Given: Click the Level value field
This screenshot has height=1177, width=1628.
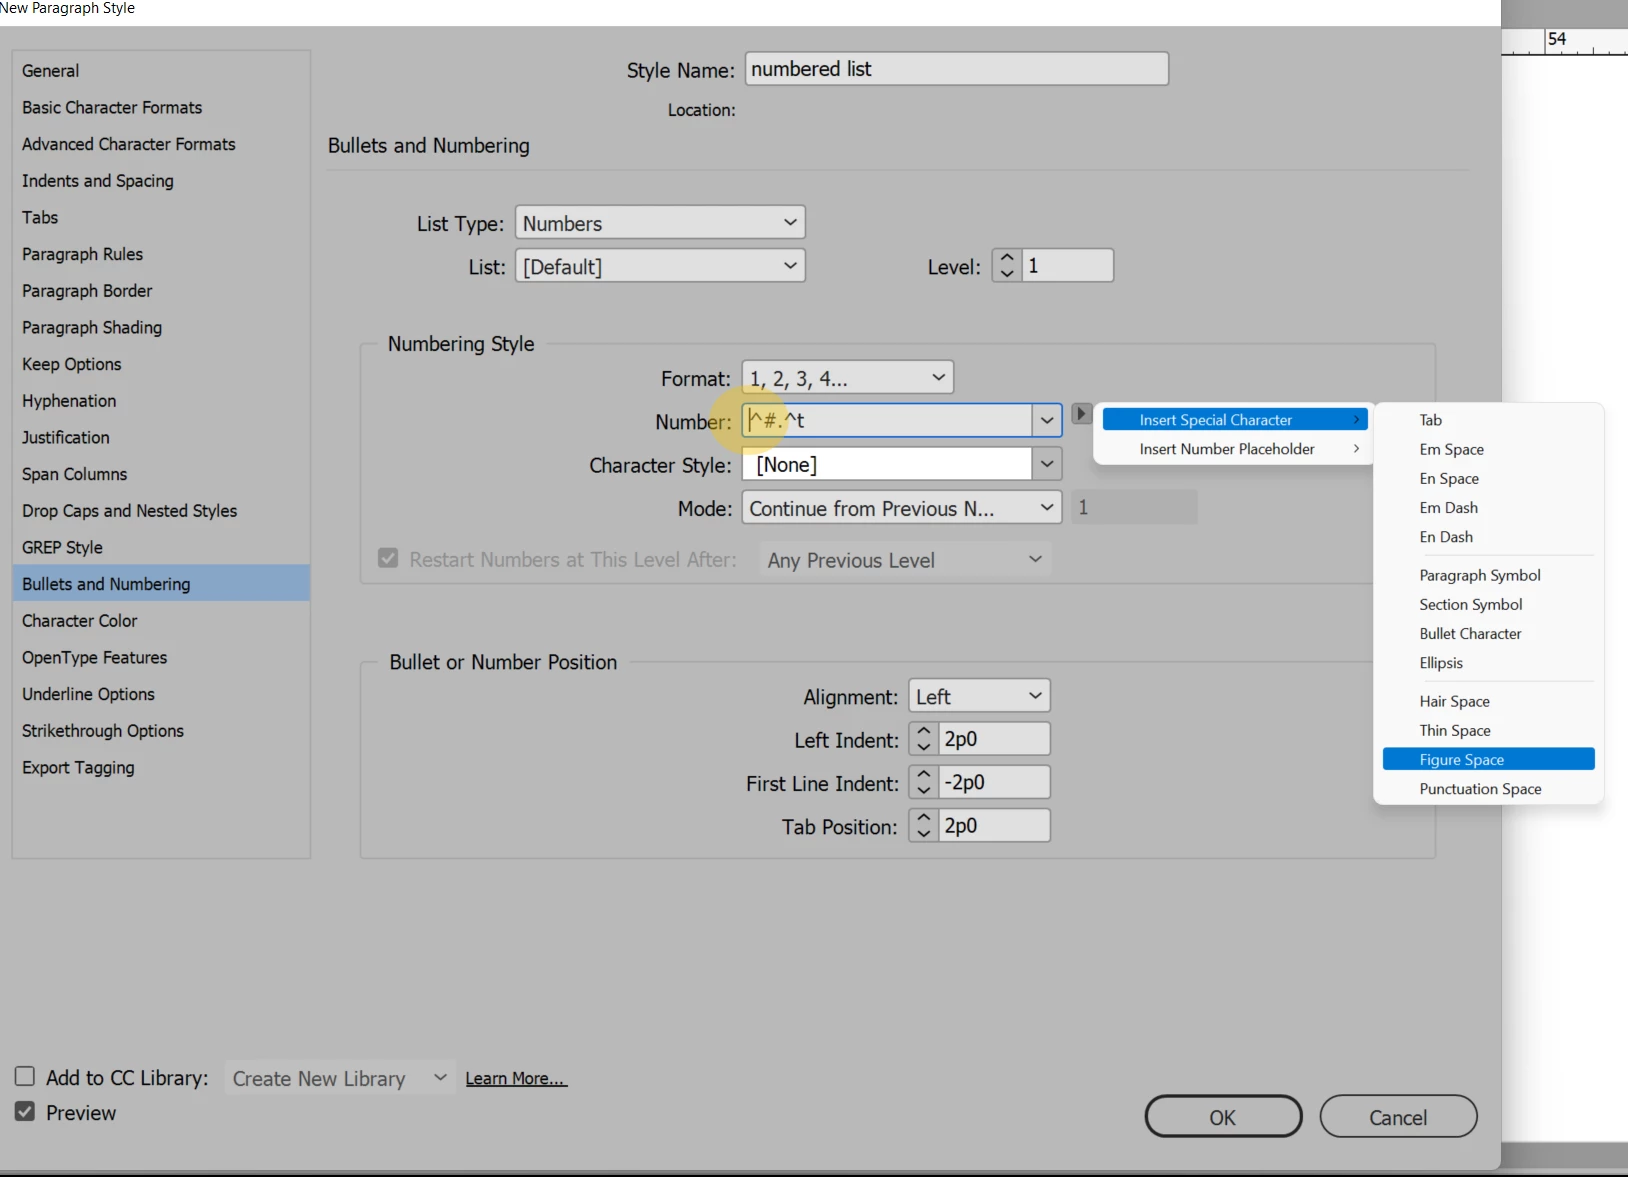Looking at the screenshot, I should tap(1067, 266).
